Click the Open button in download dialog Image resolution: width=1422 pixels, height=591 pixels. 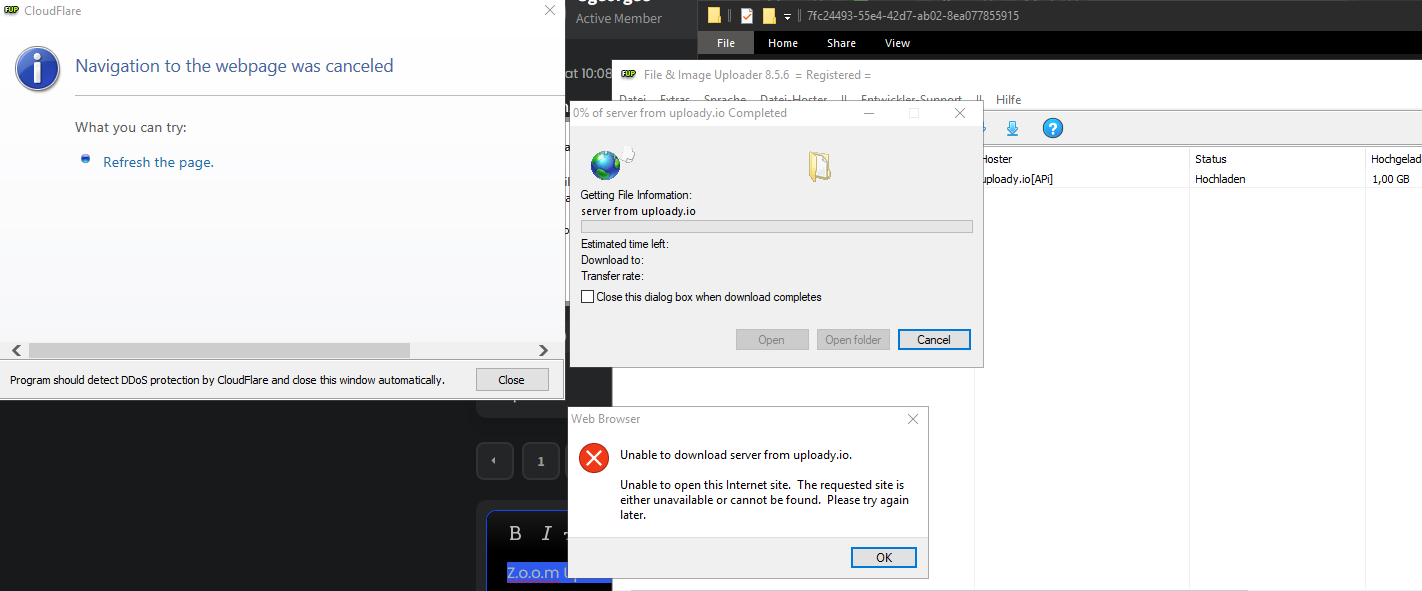[772, 340]
